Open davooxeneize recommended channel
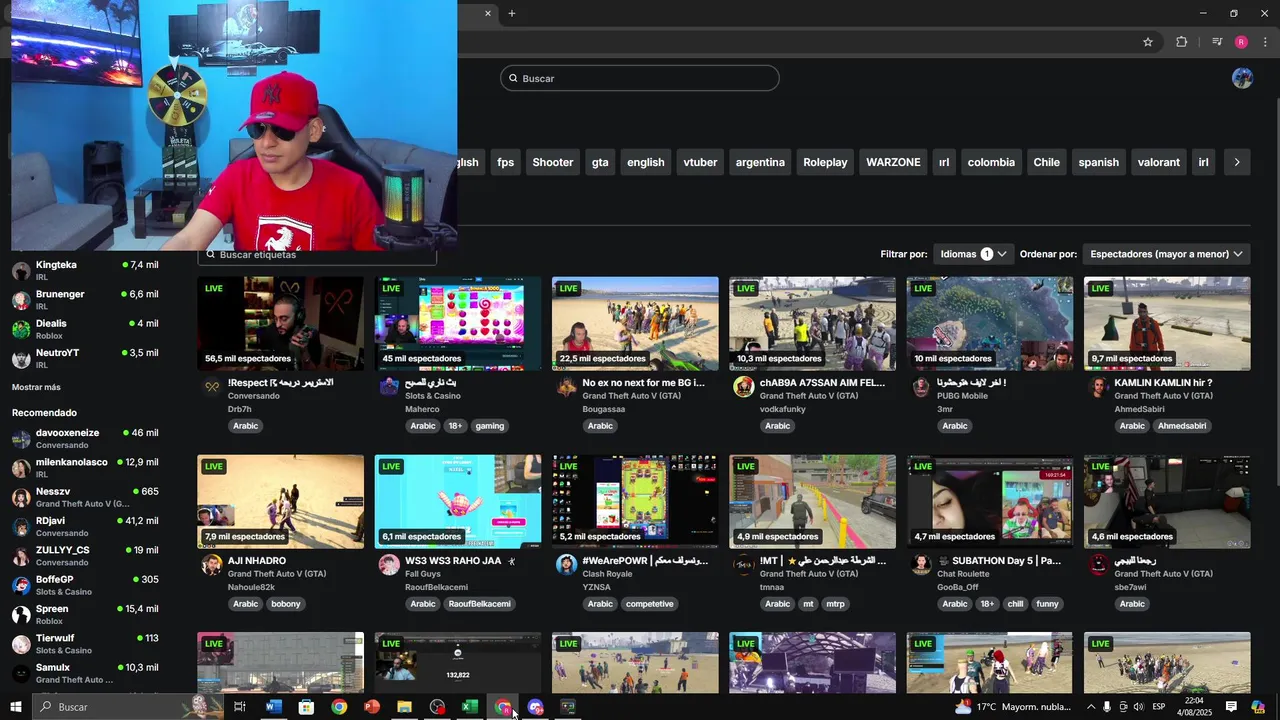Image resolution: width=1280 pixels, height=720 pixels. point(85,438)
